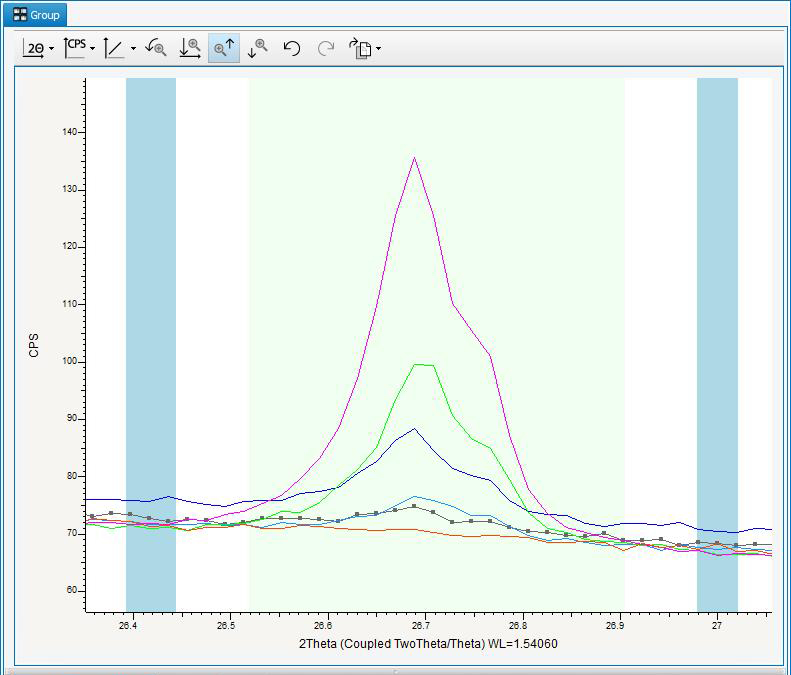Toggle the highlighted zoom up magnifier tool

[x=224, y=48]
